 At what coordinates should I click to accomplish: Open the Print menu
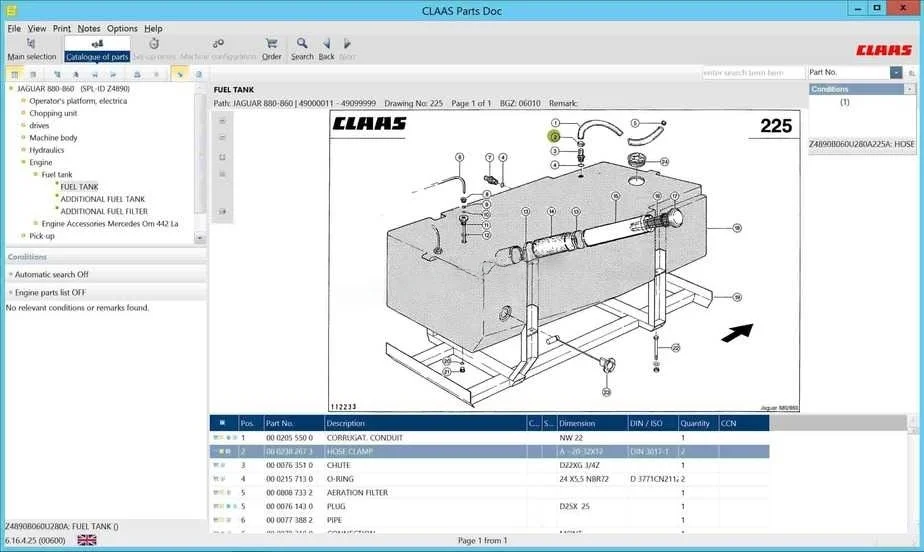click(x=61, y=28)
